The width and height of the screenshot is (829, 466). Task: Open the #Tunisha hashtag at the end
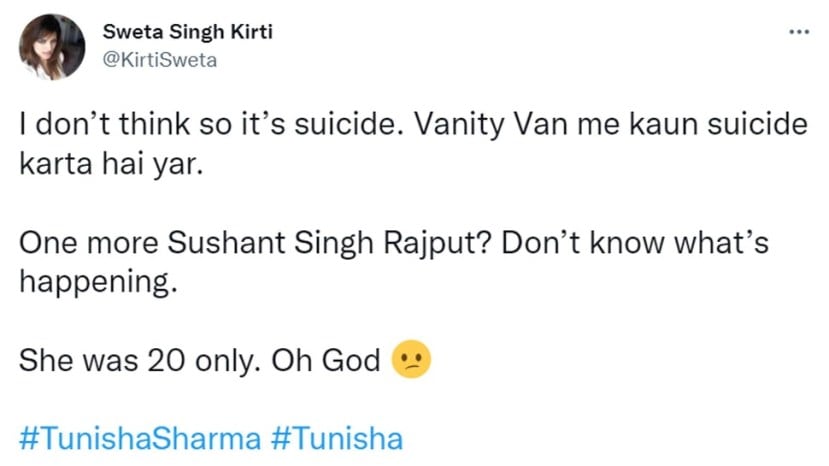pos(338,439)
